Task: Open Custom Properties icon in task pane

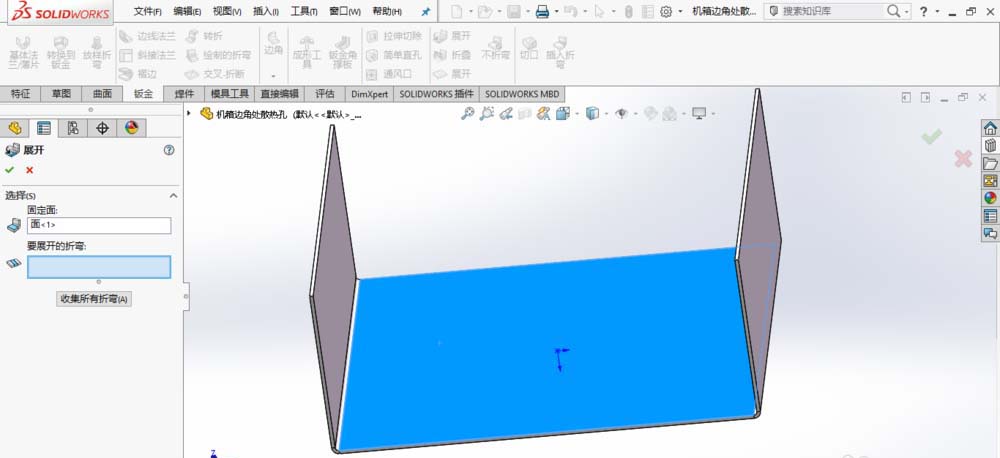Action: 990,216
